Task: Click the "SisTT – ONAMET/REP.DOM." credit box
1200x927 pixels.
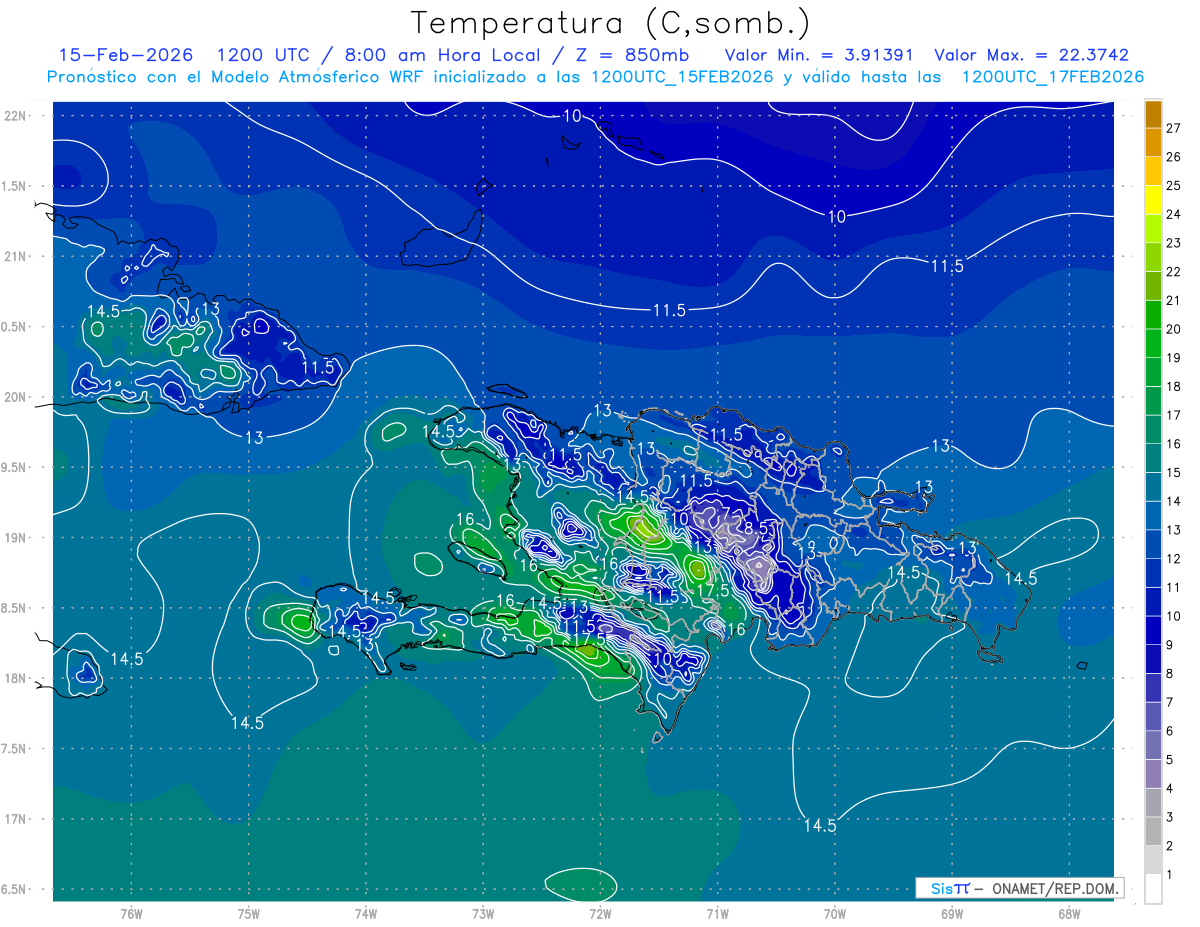Action: 1019,888
